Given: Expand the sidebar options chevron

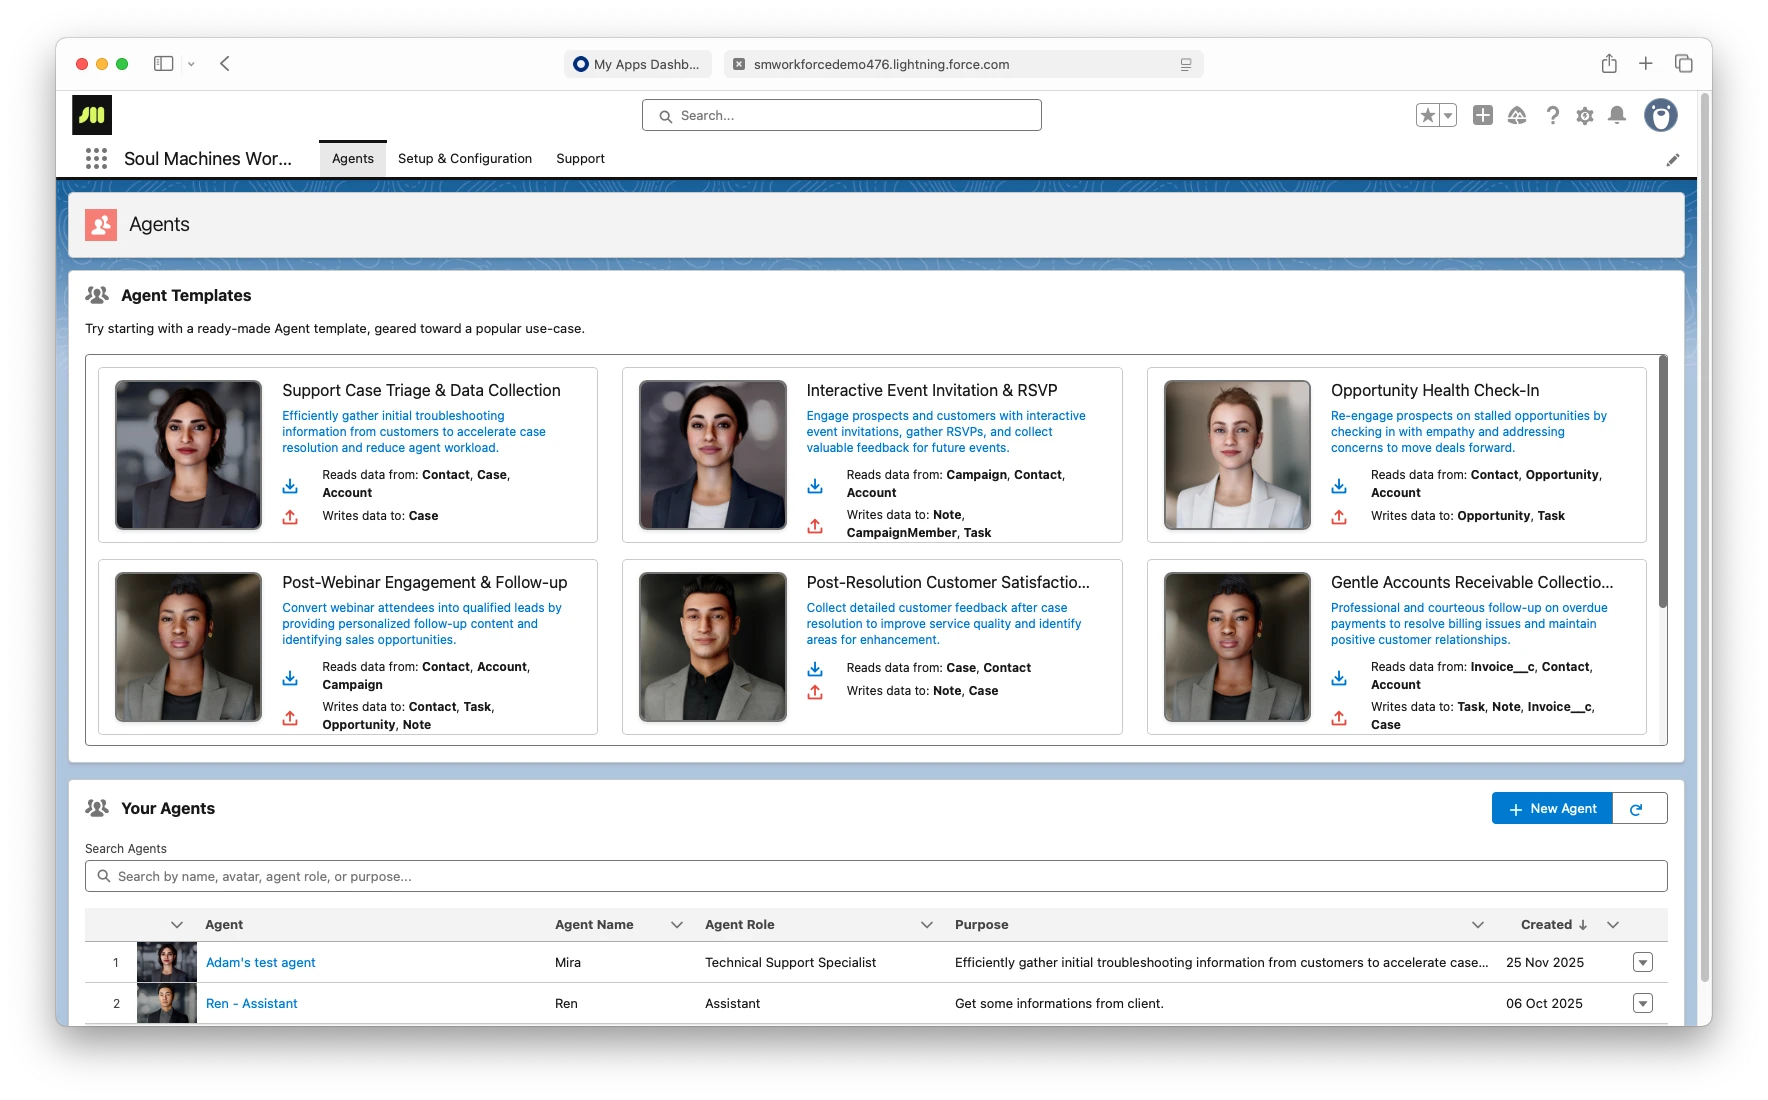Looking at the screenshot, I should [191, 64].
